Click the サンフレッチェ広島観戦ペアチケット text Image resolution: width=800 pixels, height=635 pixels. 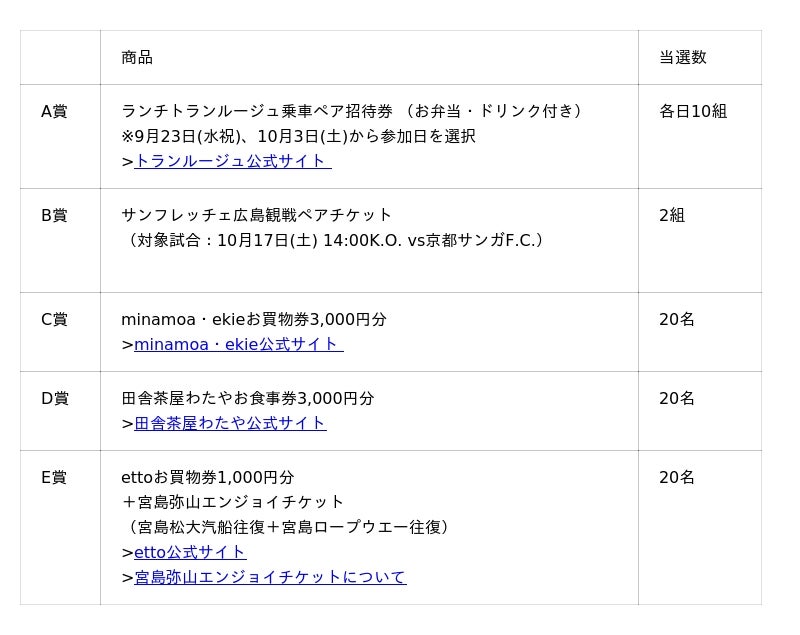pos(257,215)
